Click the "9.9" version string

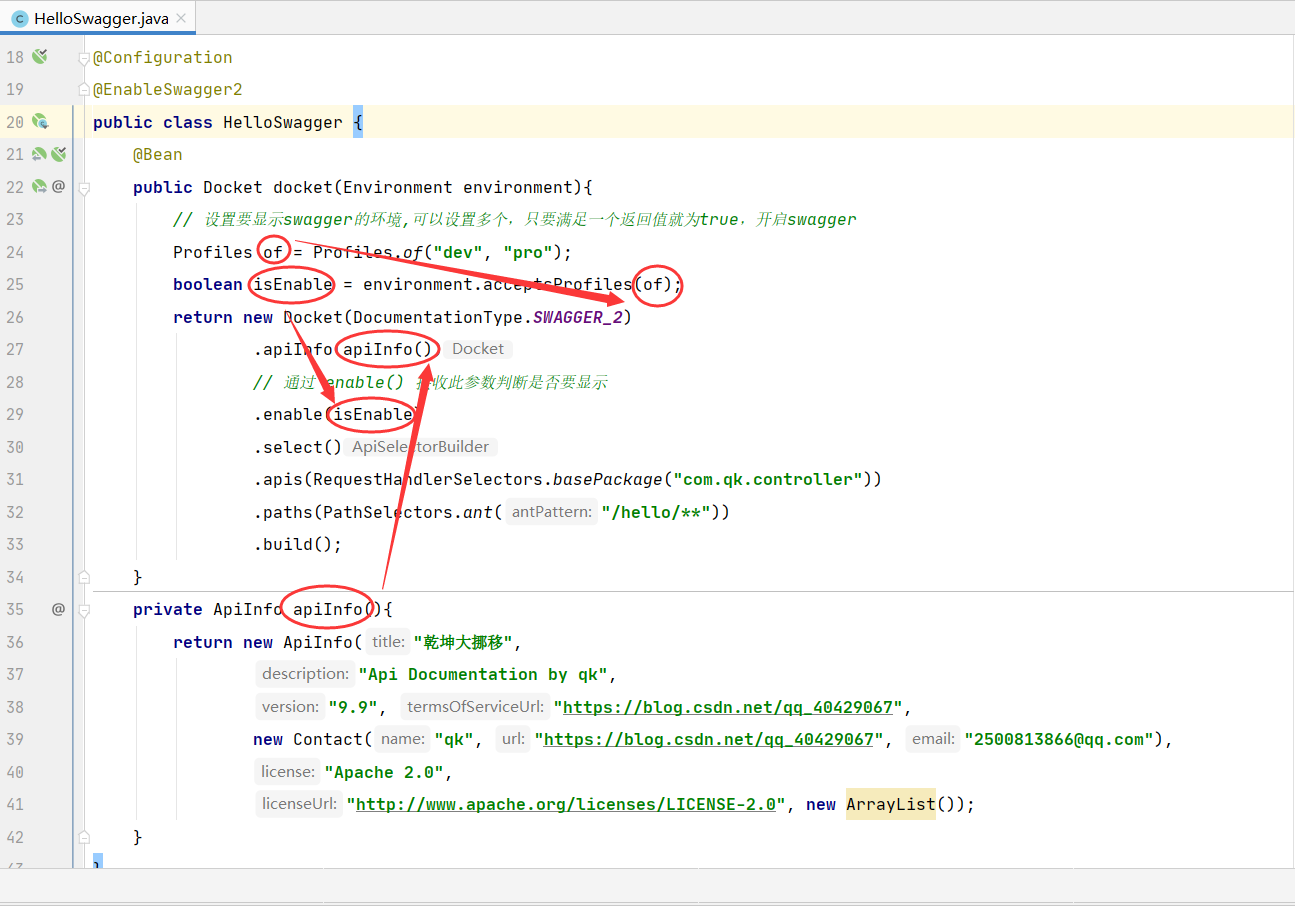353,707
